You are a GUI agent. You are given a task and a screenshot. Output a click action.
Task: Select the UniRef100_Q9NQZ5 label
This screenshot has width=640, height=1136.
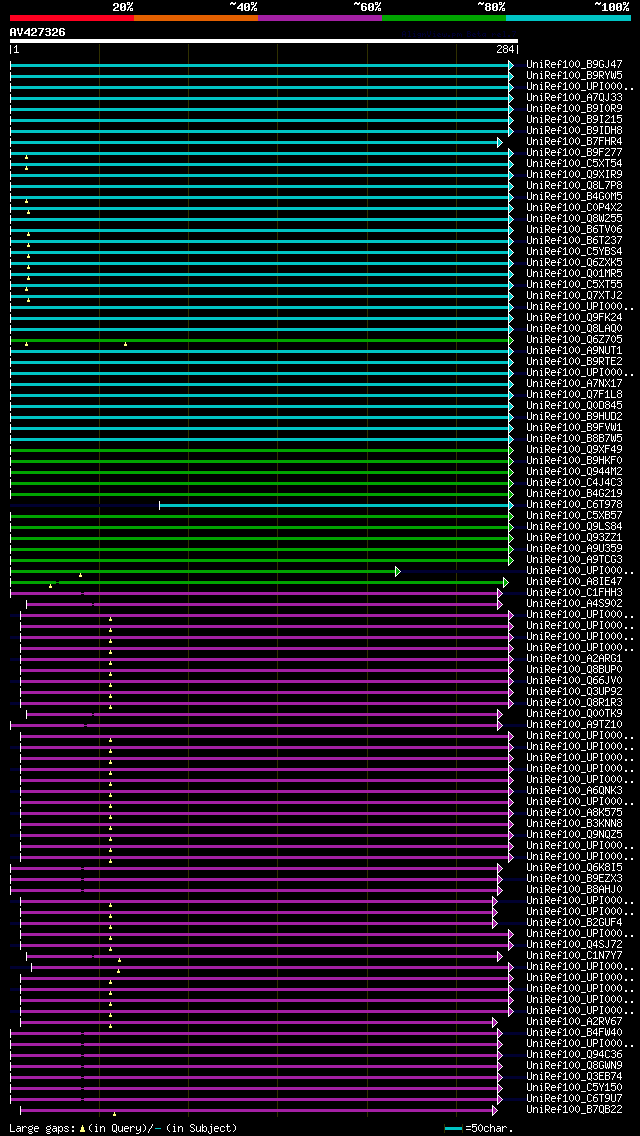pyautogui.click(x=574, y=835)
